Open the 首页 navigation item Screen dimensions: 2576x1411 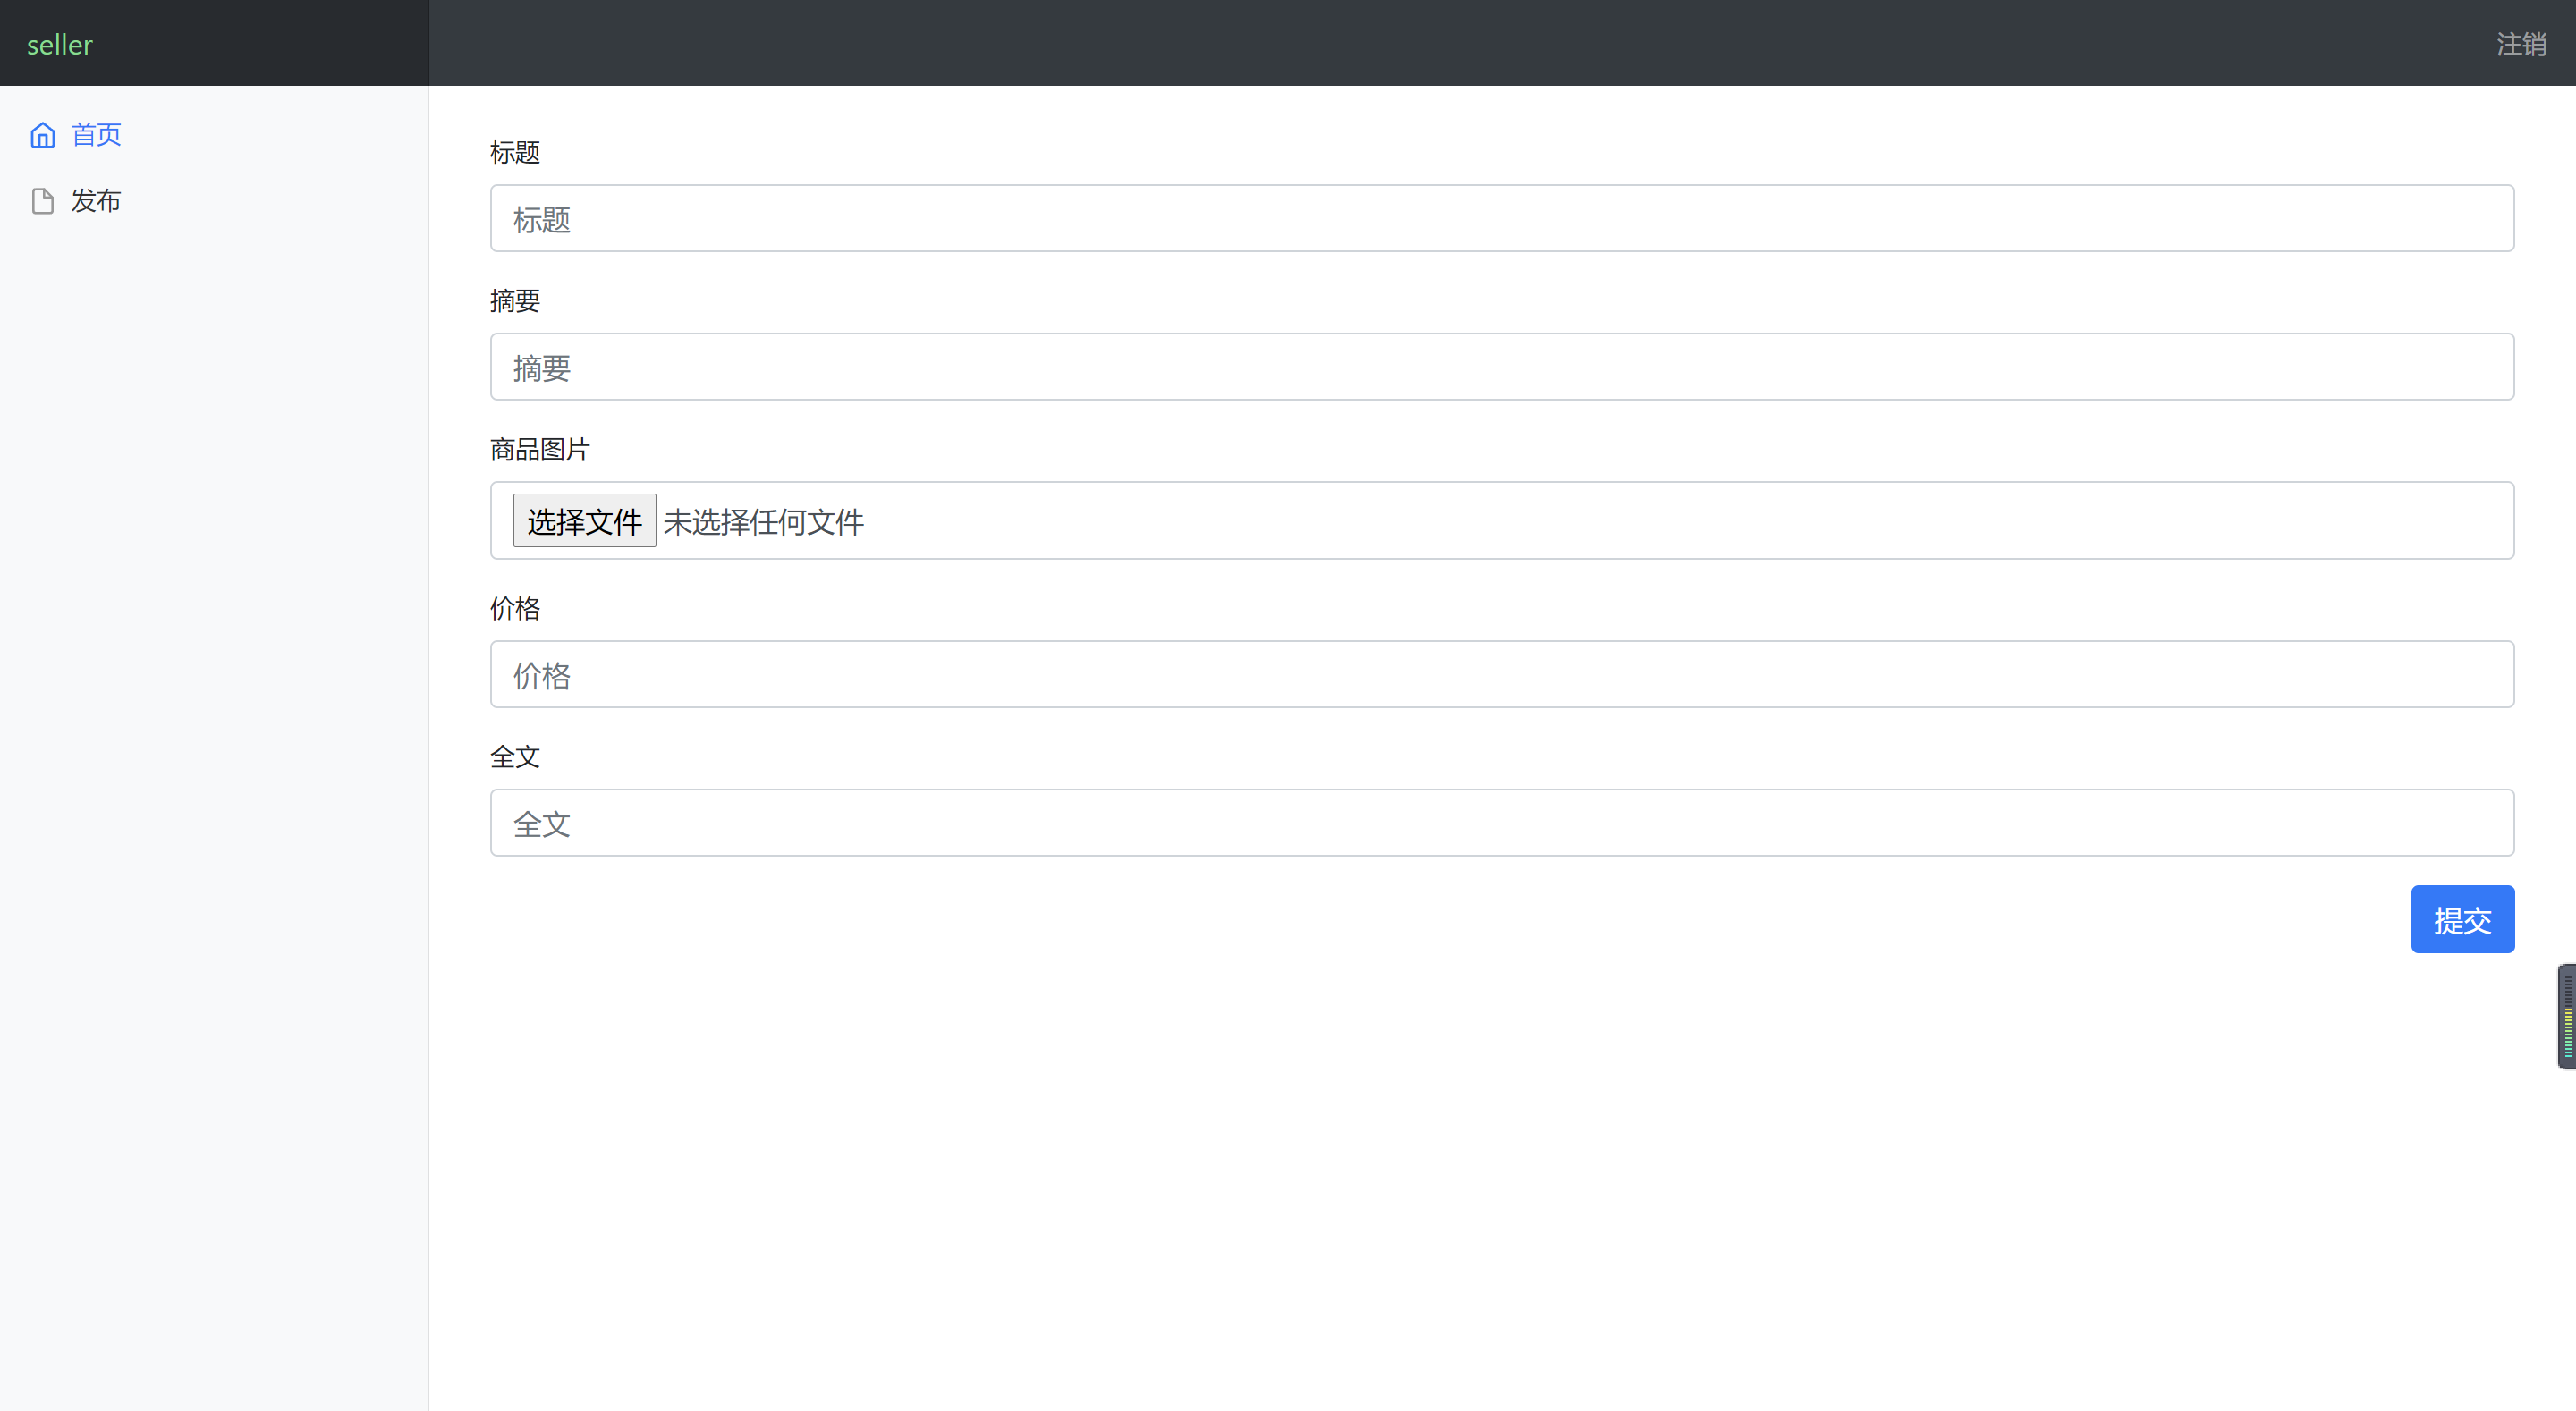(96, 134)
